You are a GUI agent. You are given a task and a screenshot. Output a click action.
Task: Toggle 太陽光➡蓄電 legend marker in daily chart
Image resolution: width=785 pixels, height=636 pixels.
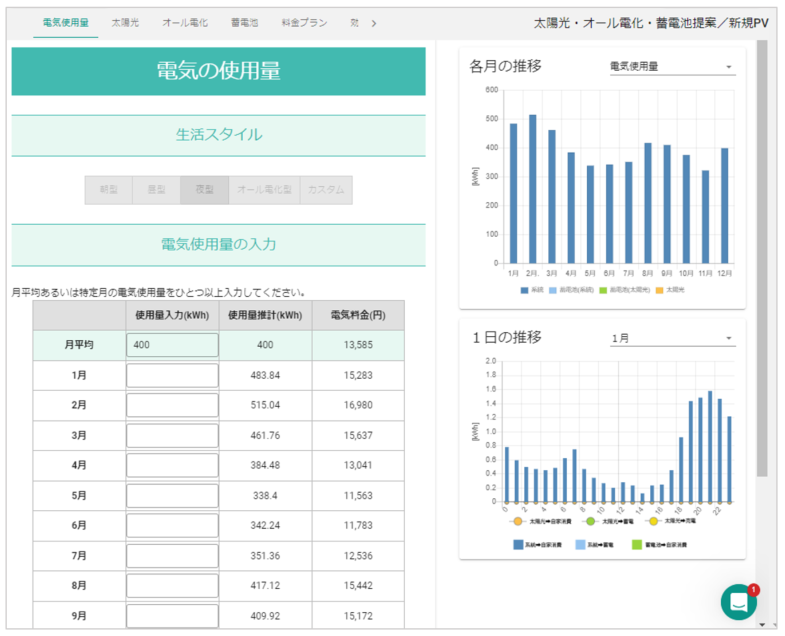590,521
